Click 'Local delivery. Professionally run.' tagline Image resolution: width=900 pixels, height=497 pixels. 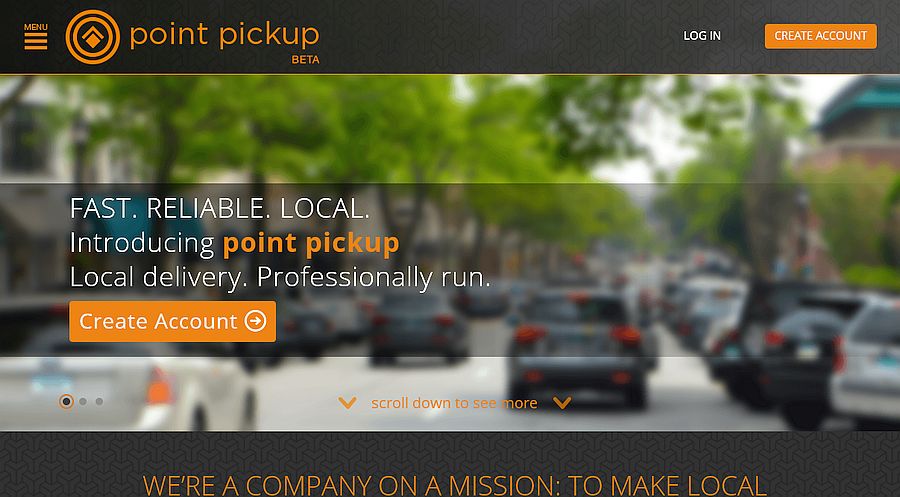pos(280,278)
